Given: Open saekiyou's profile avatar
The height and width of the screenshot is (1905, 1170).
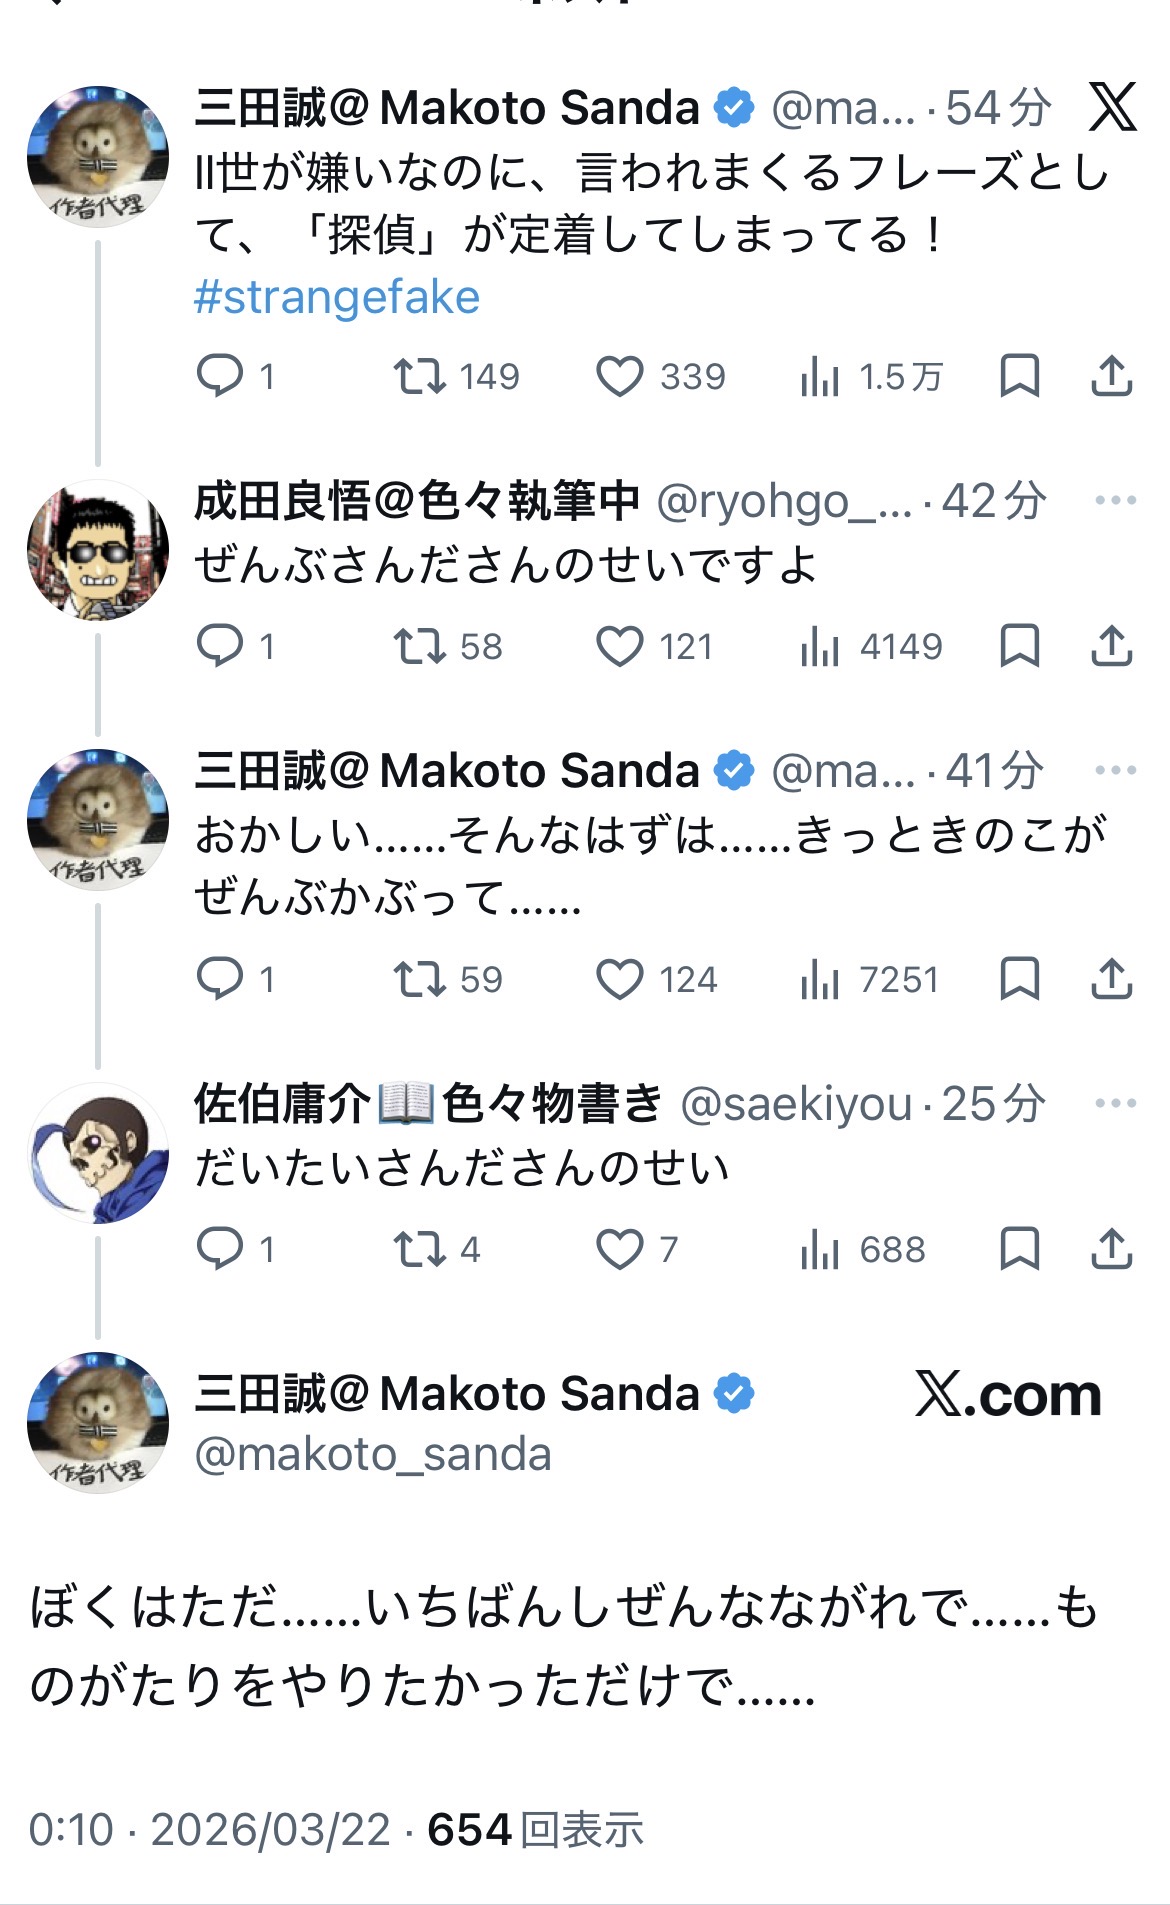Looking at the screenshot, I should click(98, 1153).
